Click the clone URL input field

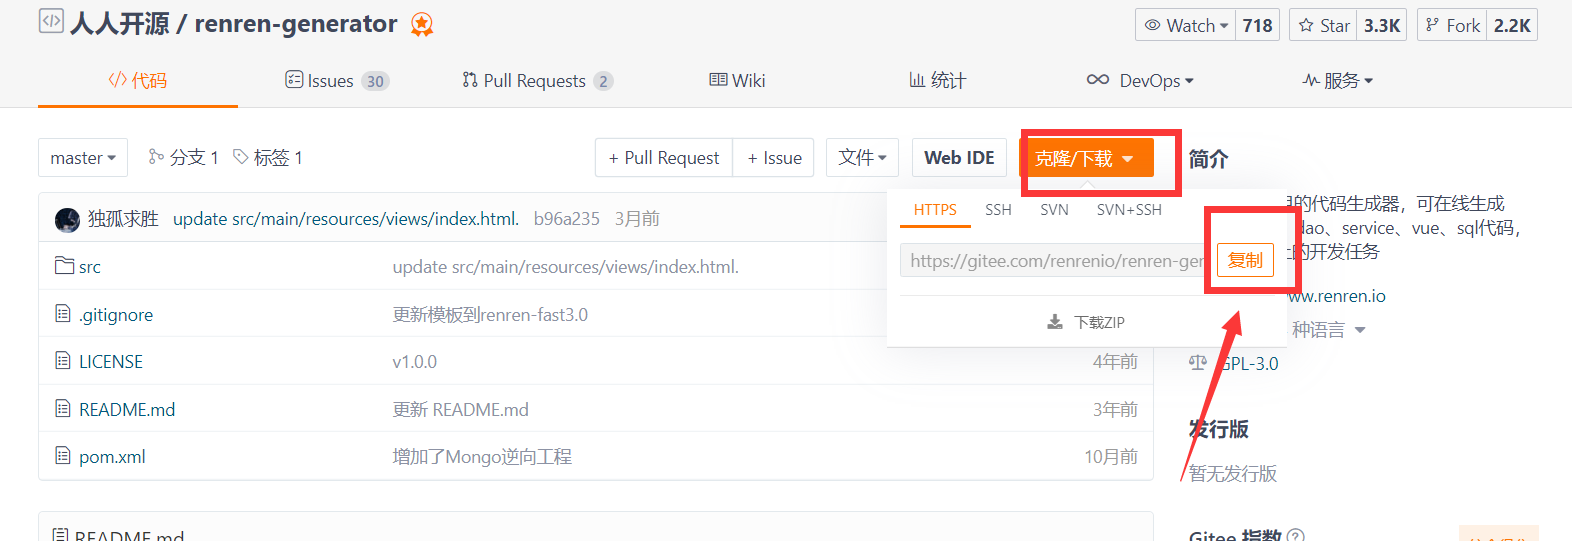(1053, 261)
